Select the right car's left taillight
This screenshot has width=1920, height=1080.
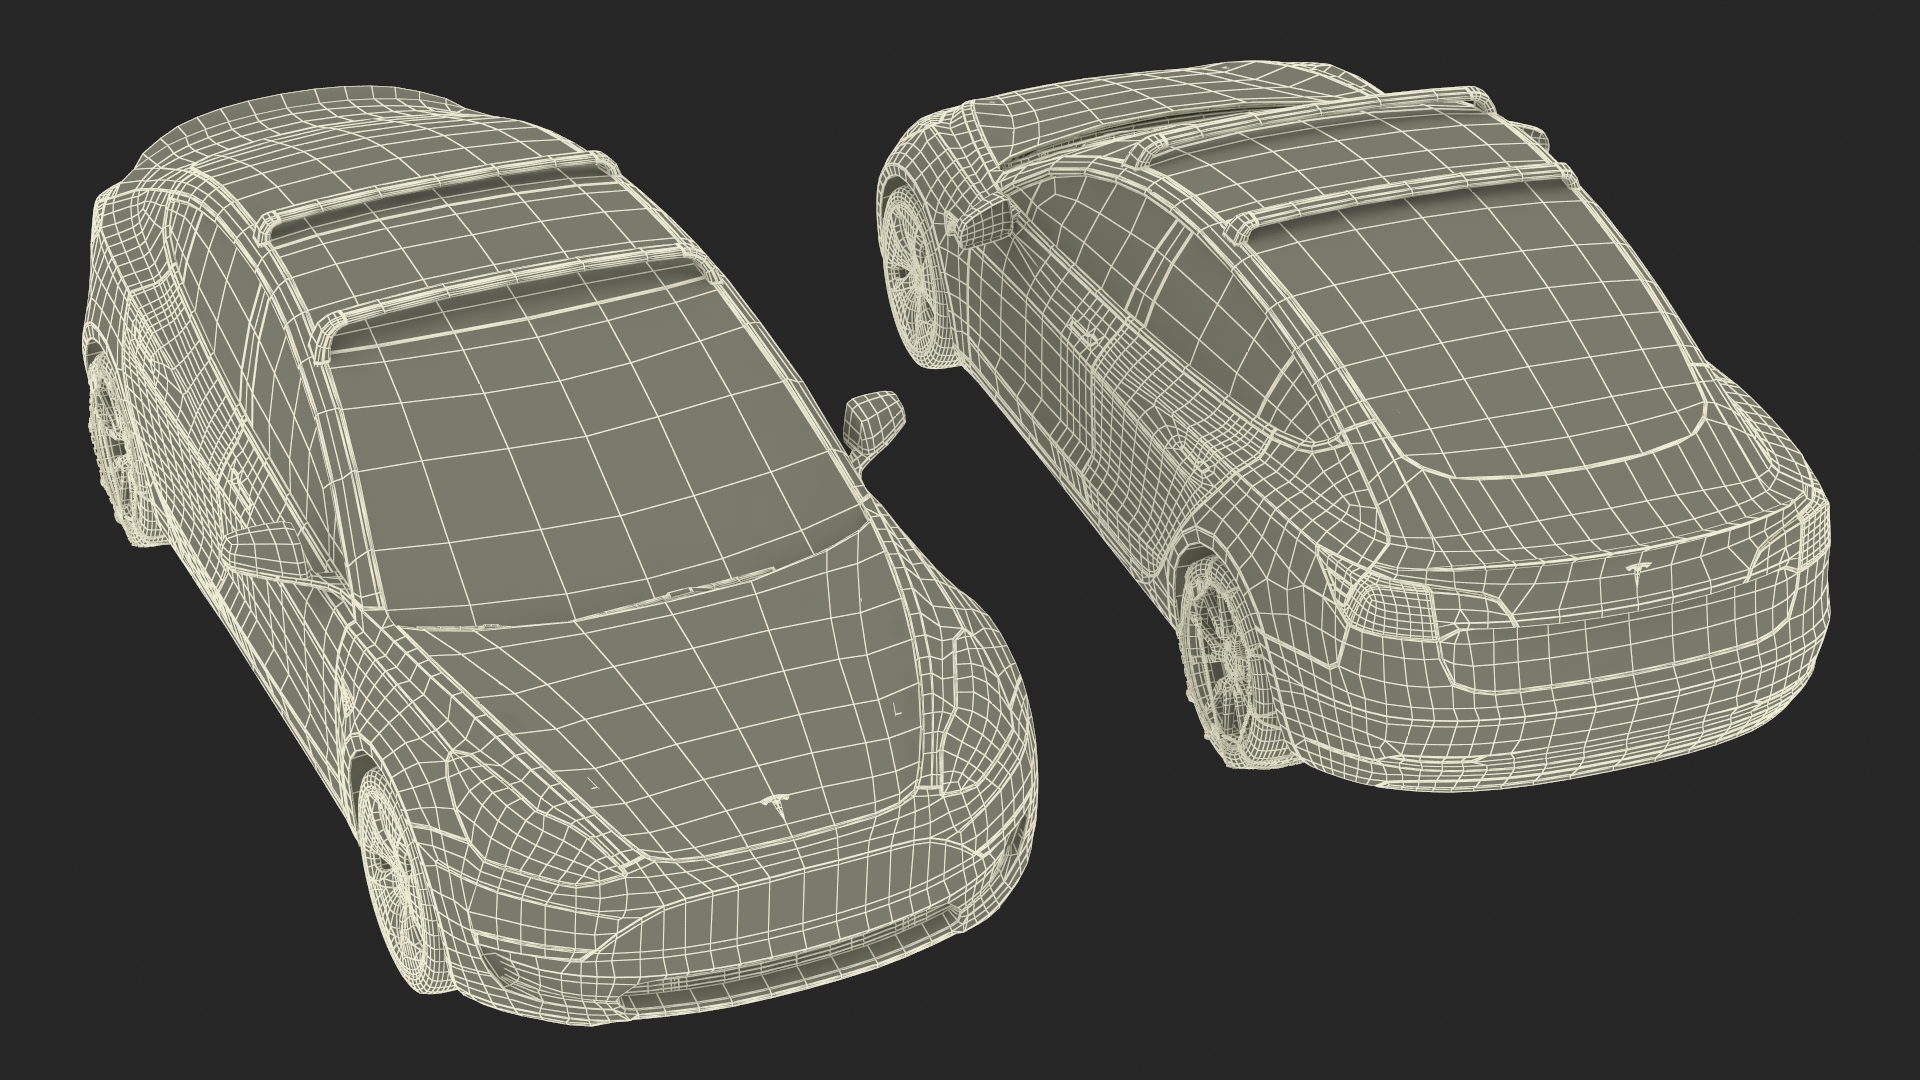pos(1395,606)
